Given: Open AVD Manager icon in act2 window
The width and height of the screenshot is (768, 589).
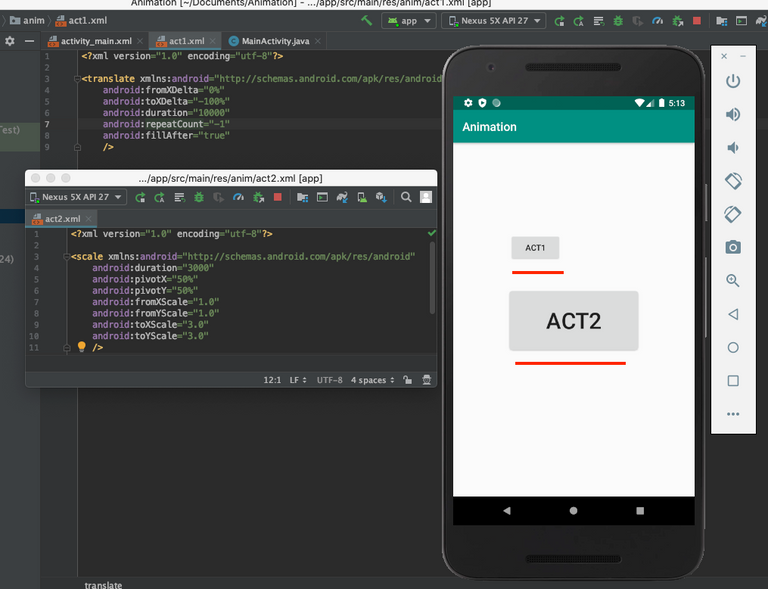Looking at the screenshot, I should click(362, 197).
